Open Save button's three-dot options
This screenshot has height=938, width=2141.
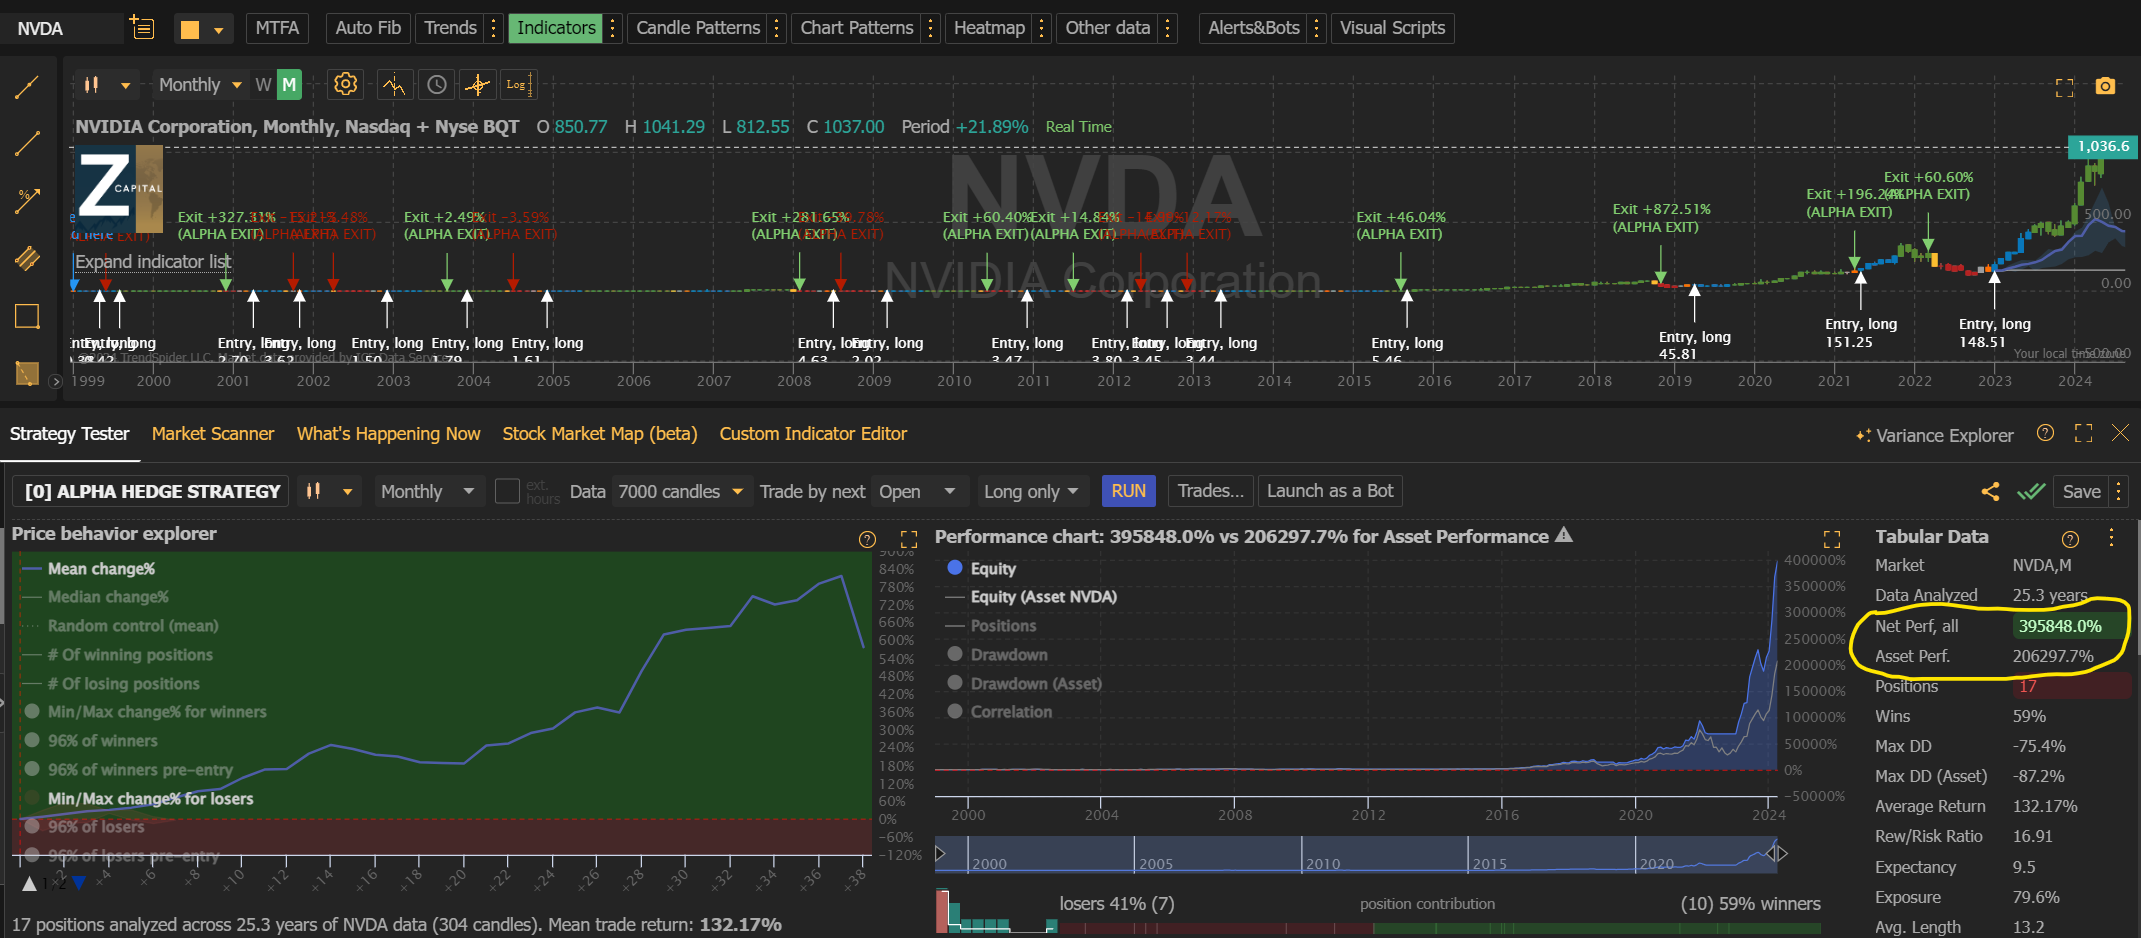click(x=2118, y=491)
